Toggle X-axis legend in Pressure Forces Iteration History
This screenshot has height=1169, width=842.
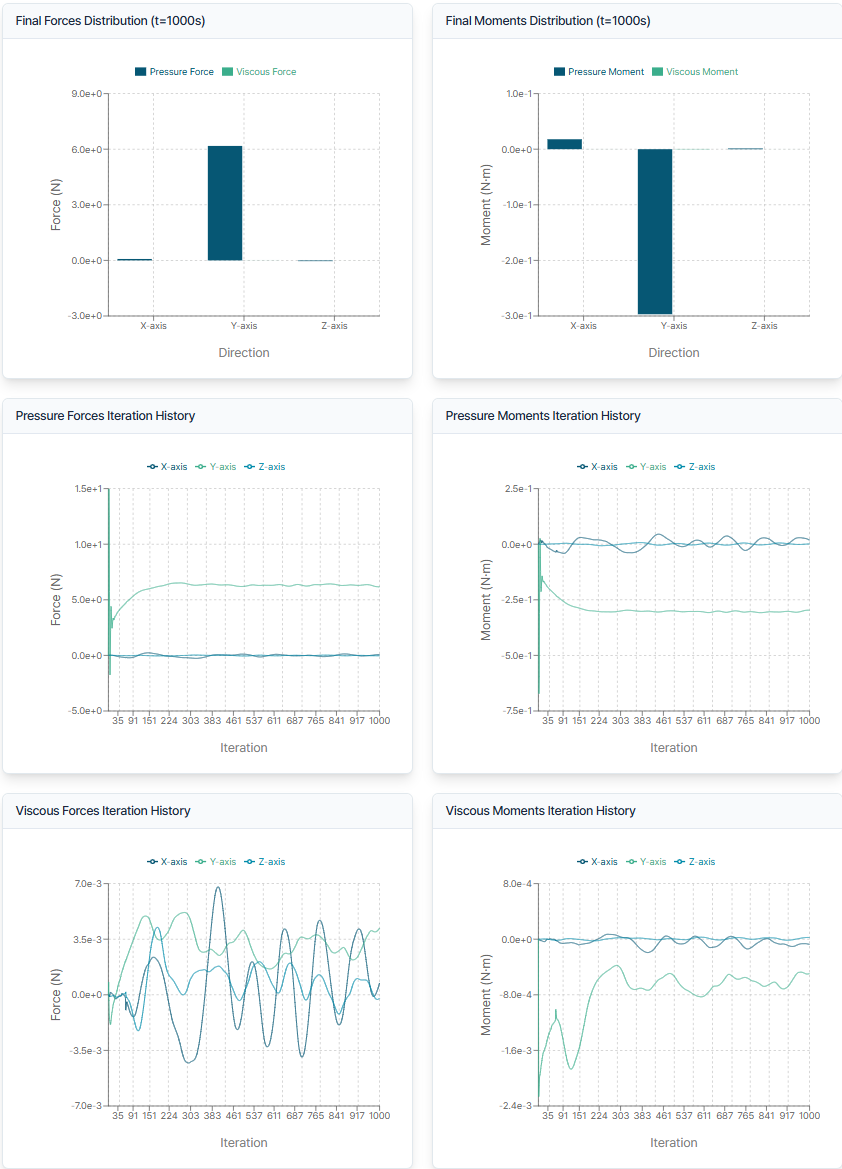(x=167, y=467)
